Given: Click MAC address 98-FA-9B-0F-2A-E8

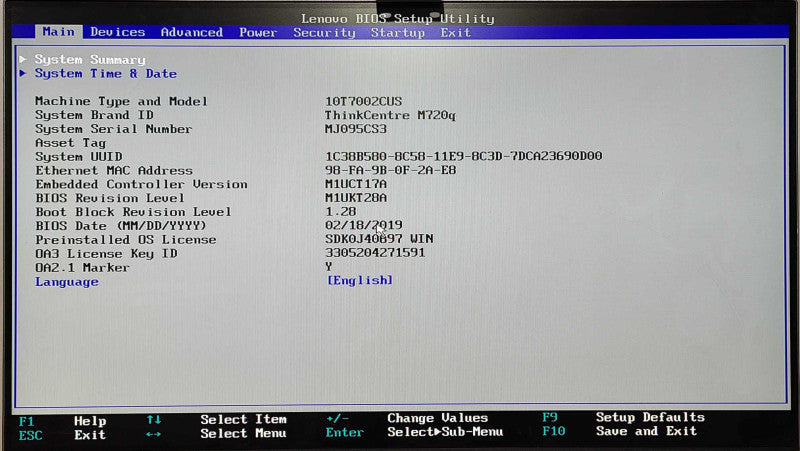Looking at the screenshot, I should click(390, 170).
